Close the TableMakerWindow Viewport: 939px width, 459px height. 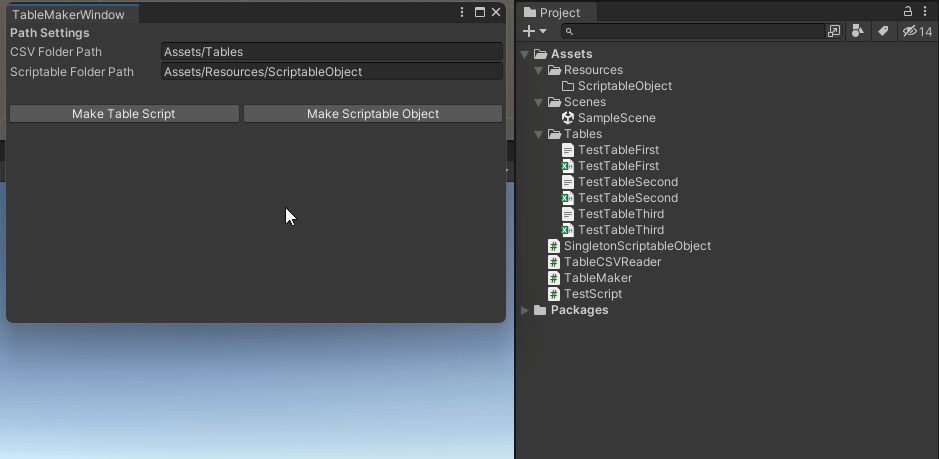[x=496, y=12]
